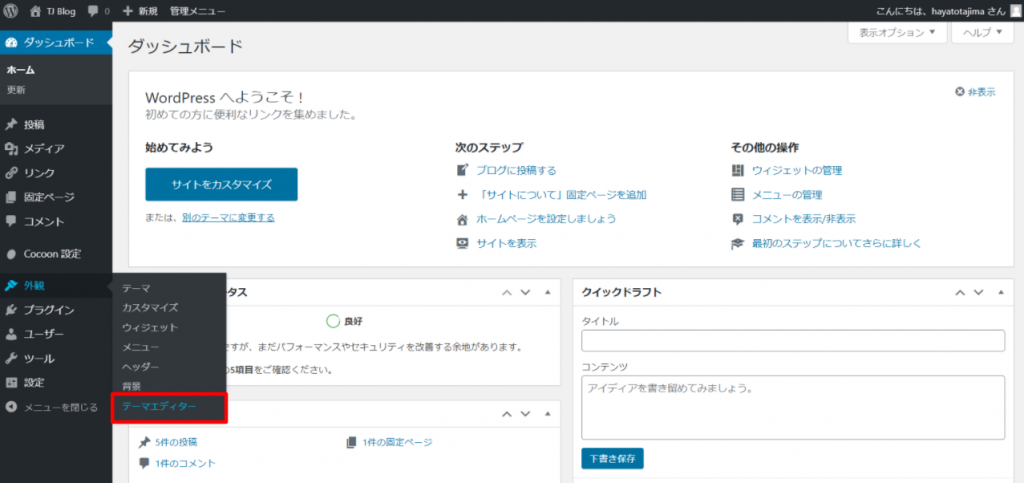The image size is (1024, 483).
Task: Open comments bubble icon in admin bar
Action: pyautogui.click(x=93, y=11)
